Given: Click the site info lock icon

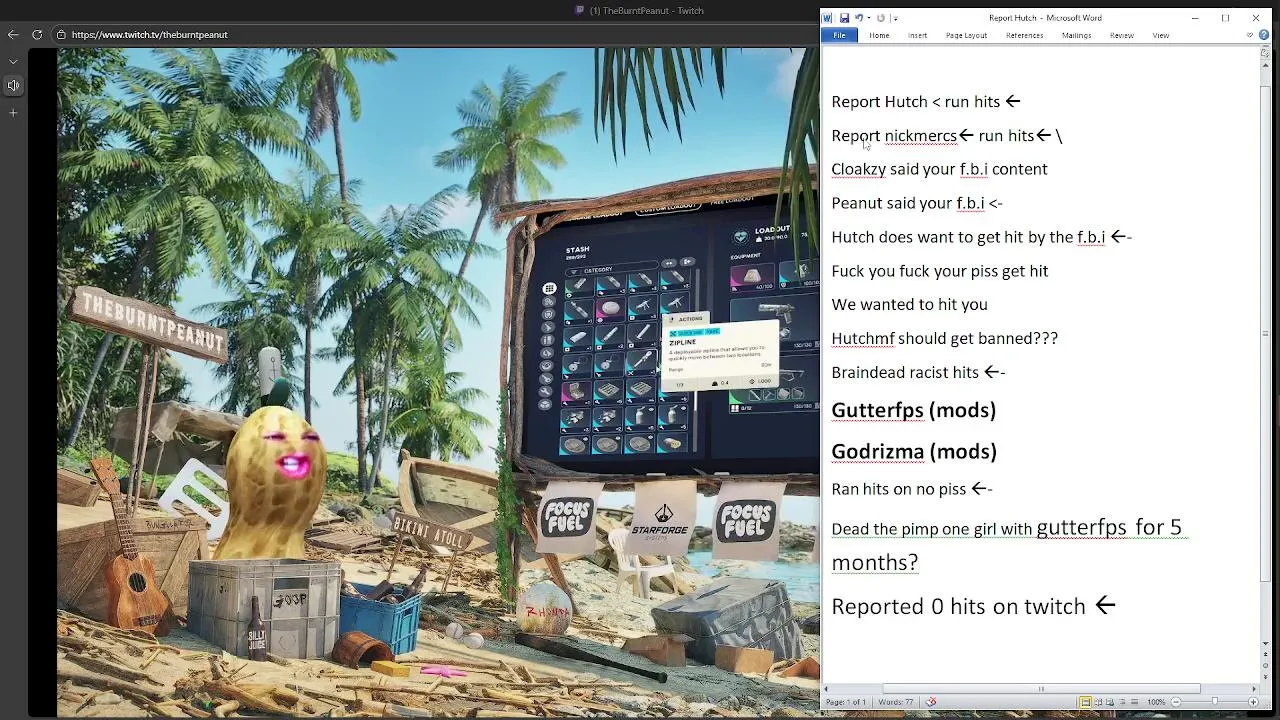Looking at the screenshot, I should tap(61, 34).
